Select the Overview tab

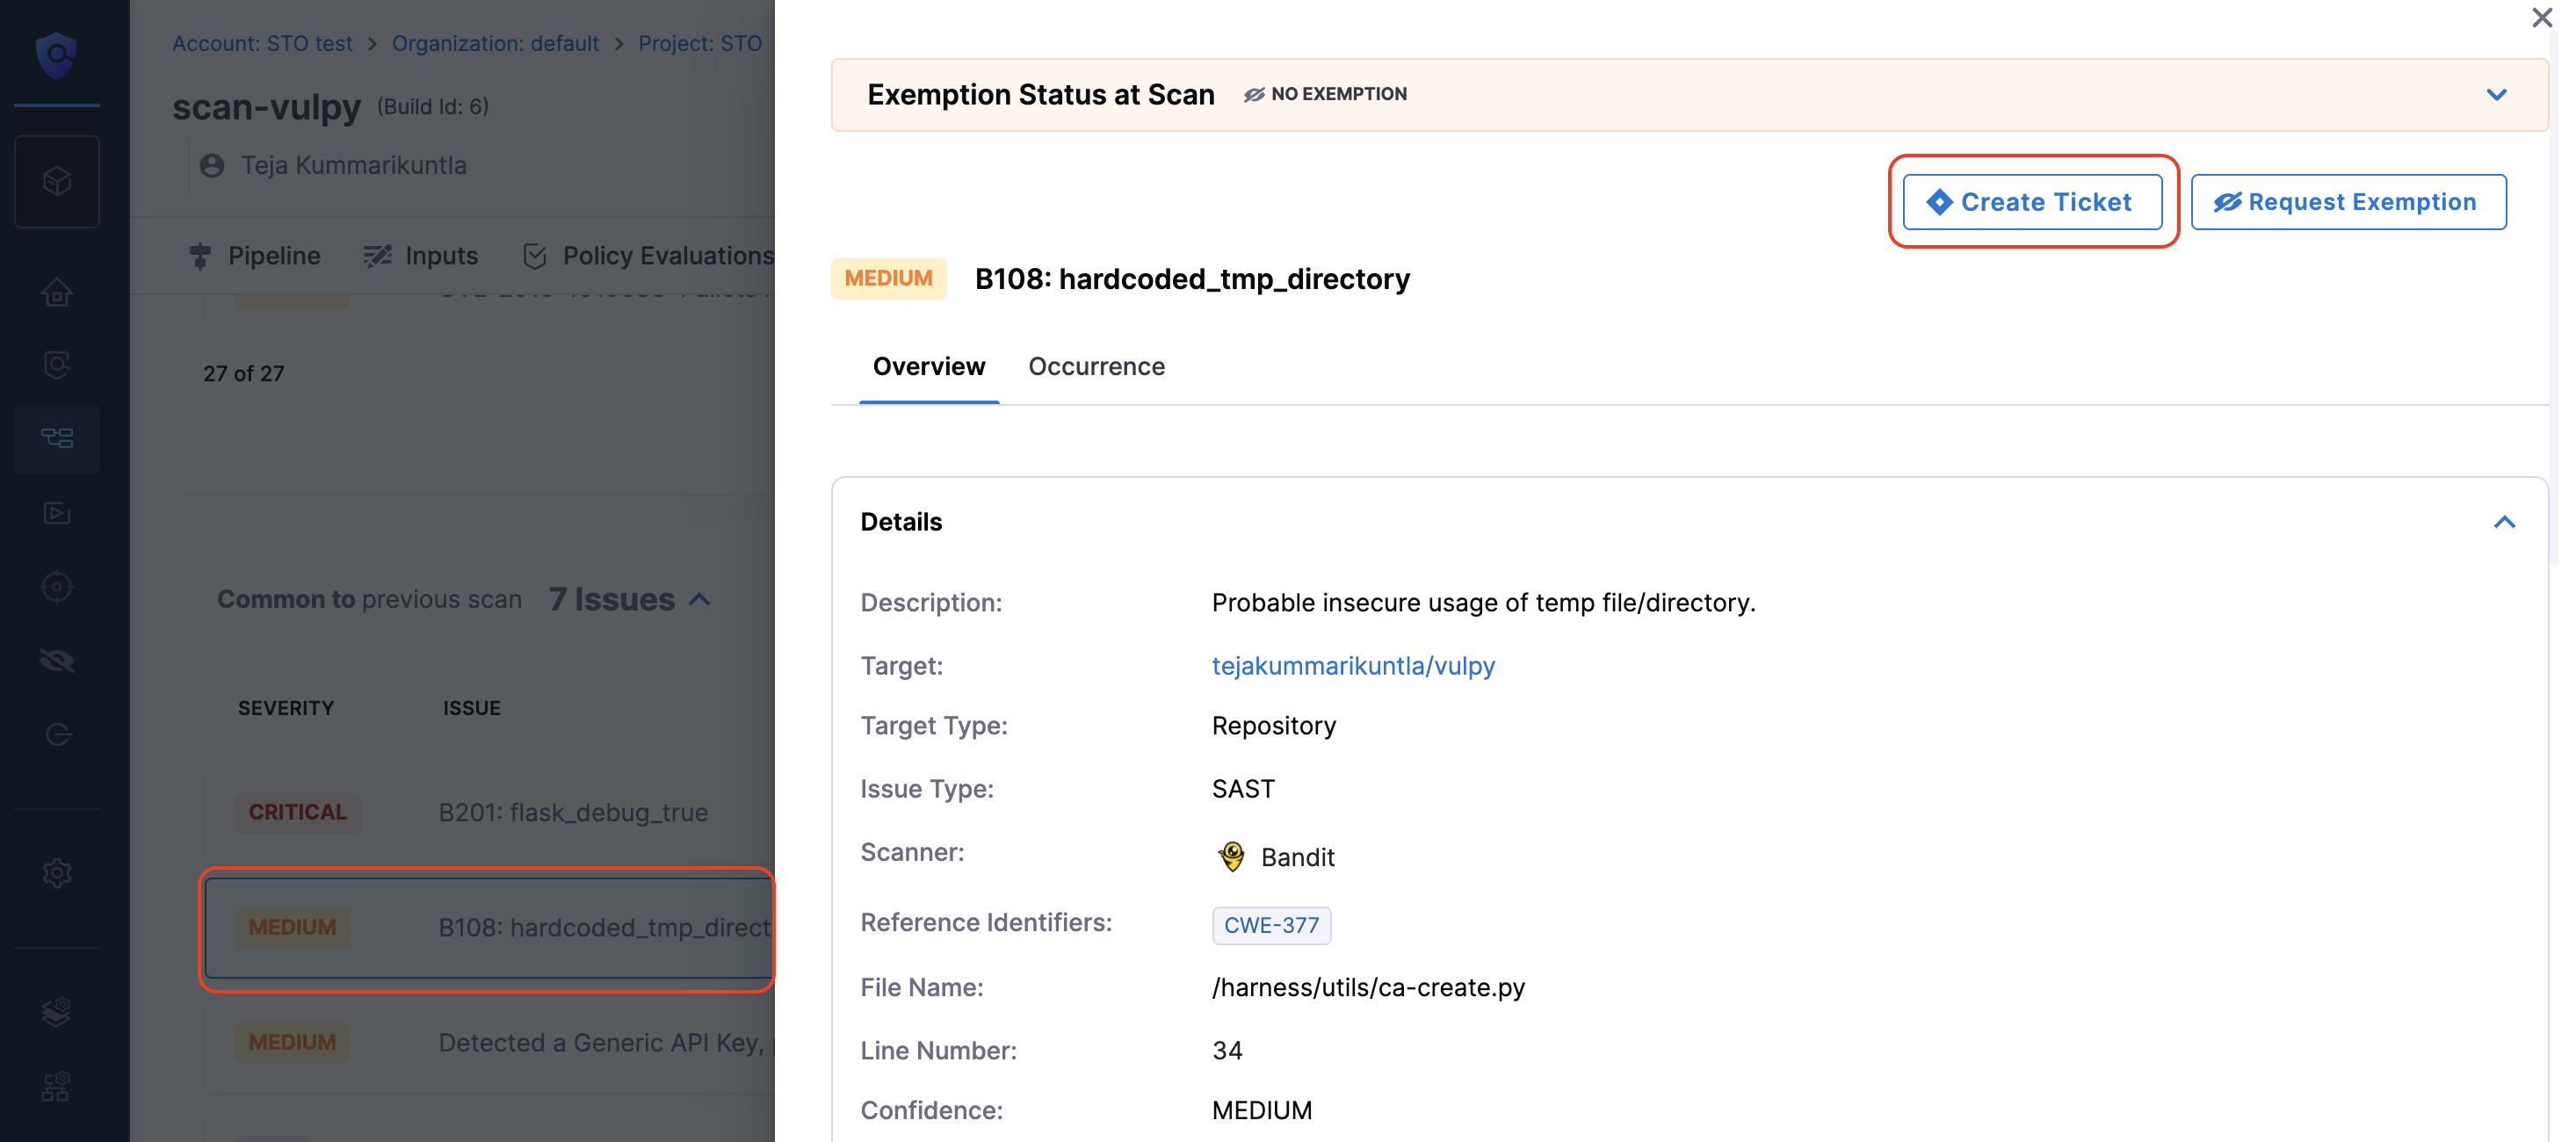[928, 366]
